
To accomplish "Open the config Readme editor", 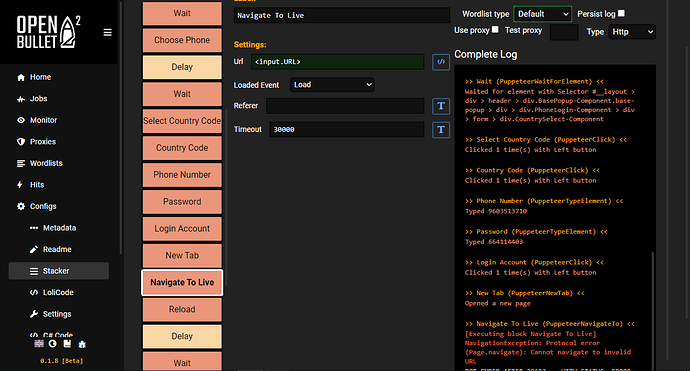I will click(x=57, y=250).
